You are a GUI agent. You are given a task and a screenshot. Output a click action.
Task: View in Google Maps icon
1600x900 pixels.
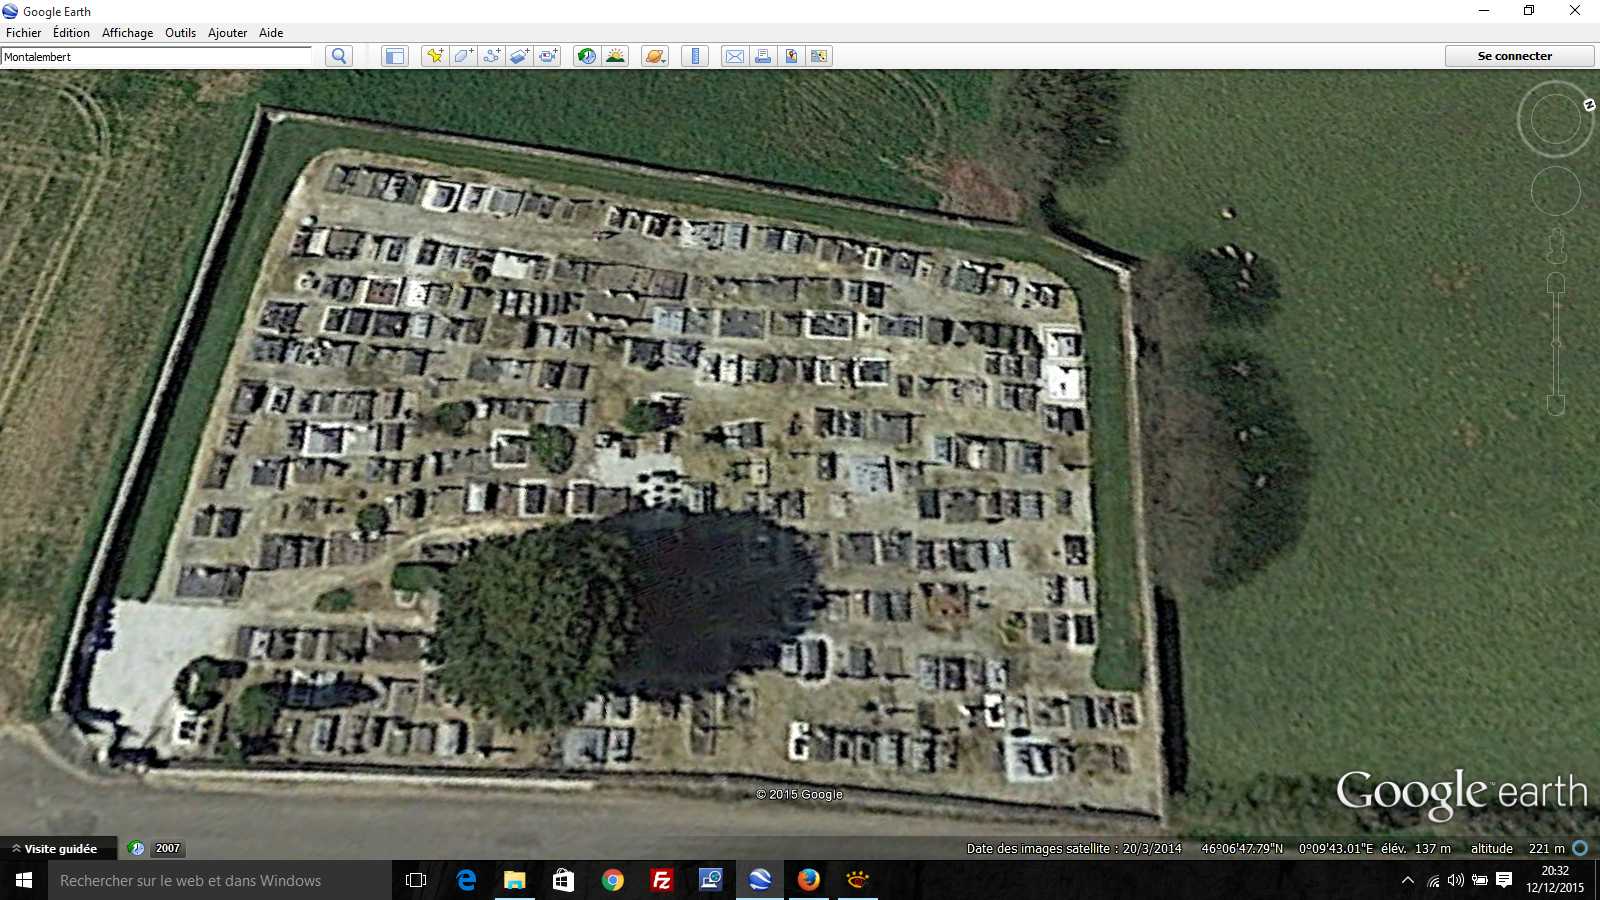pos(819,56)
